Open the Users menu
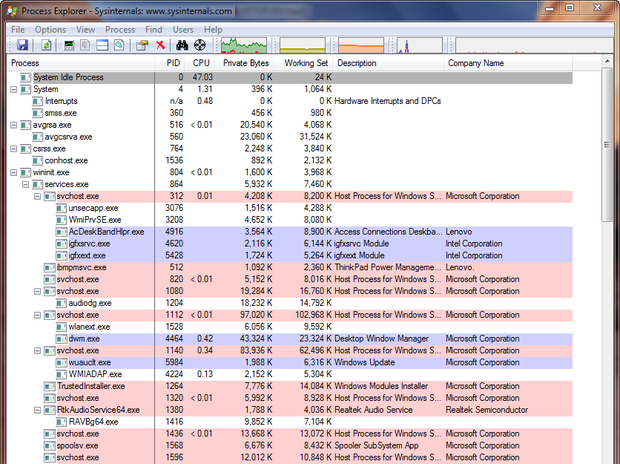The width and height of the screenshot is (620, 464). (x=183, y=30)
